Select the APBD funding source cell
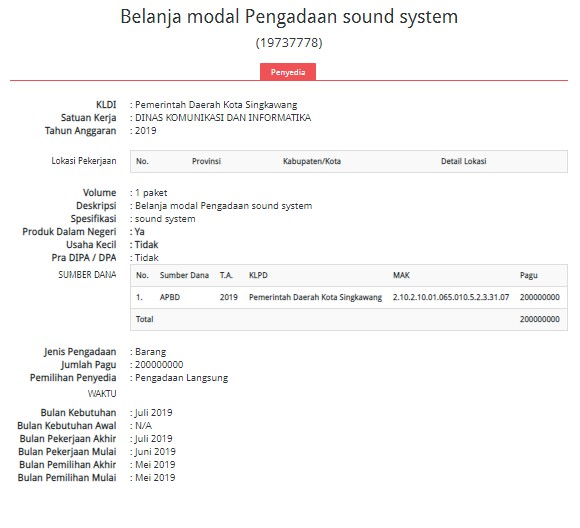 (170, 297)
